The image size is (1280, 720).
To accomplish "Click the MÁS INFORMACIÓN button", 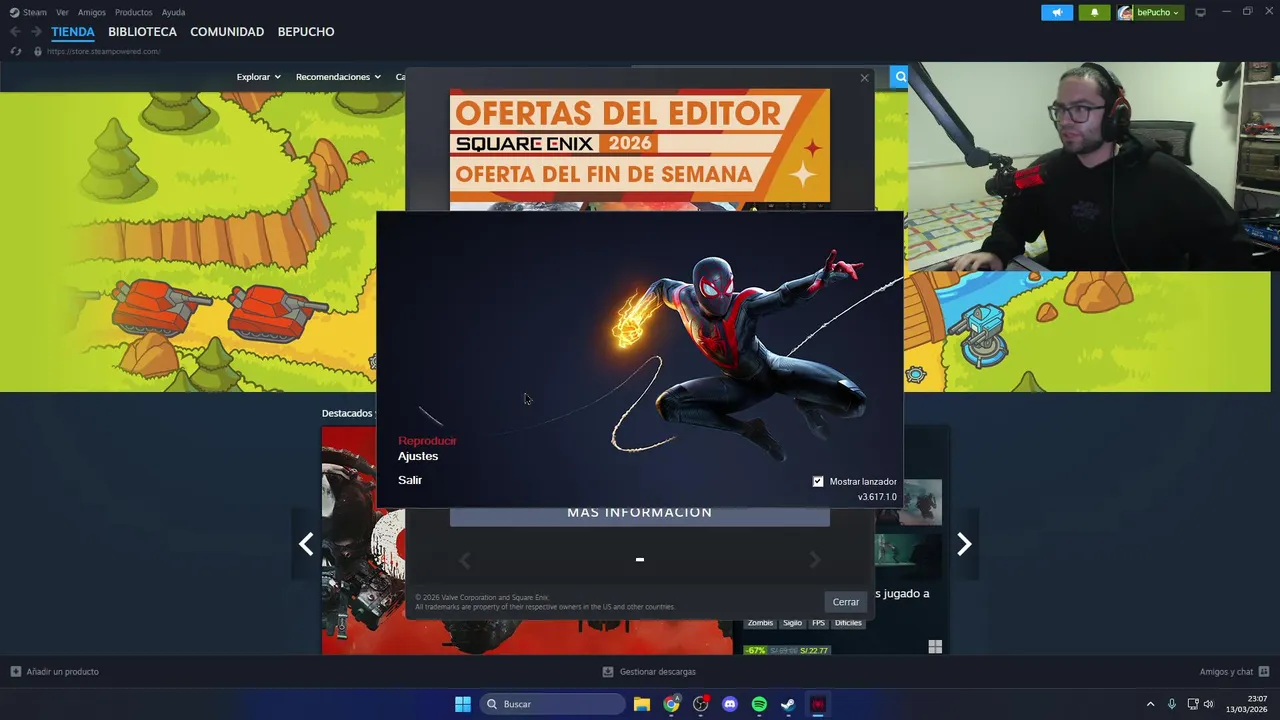I will pos(639,514).
